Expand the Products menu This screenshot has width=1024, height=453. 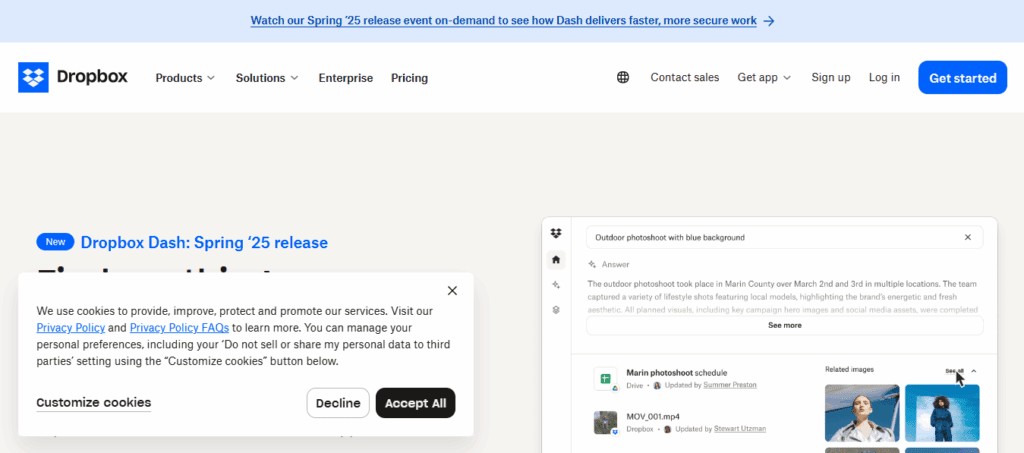tap(185, 78)
